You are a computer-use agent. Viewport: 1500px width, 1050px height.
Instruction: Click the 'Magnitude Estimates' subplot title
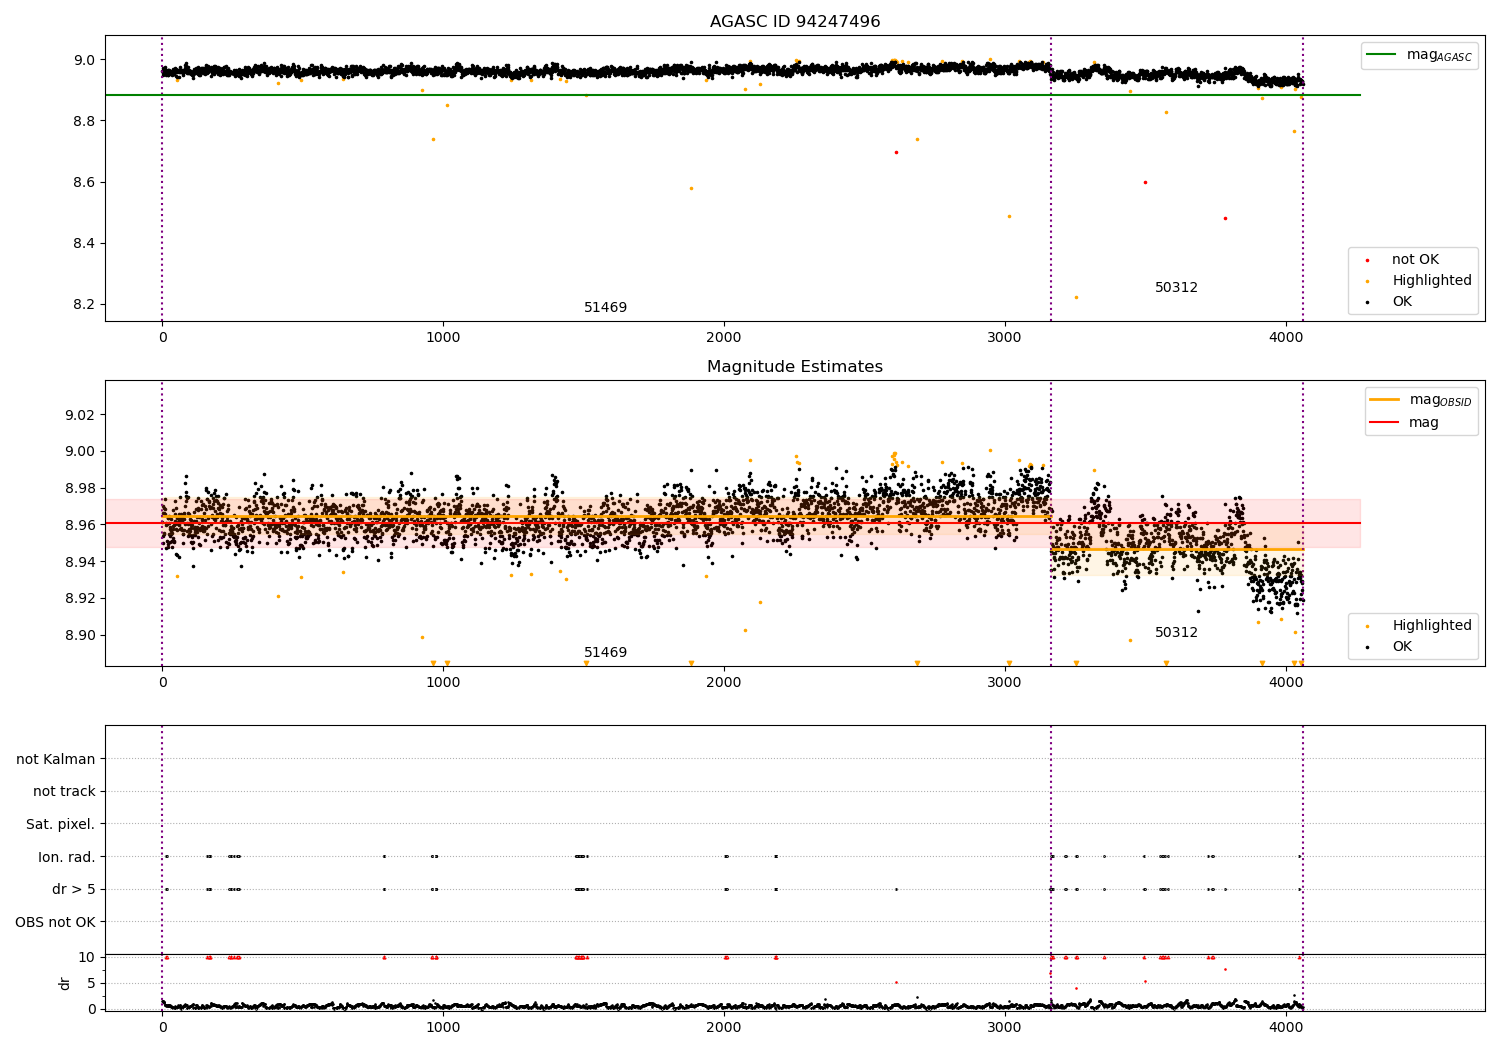pos(795,367)
